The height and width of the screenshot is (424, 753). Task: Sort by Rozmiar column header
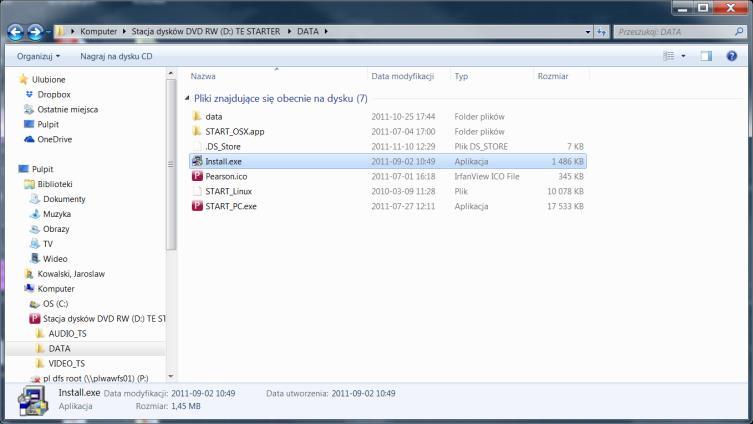(553, 76)
